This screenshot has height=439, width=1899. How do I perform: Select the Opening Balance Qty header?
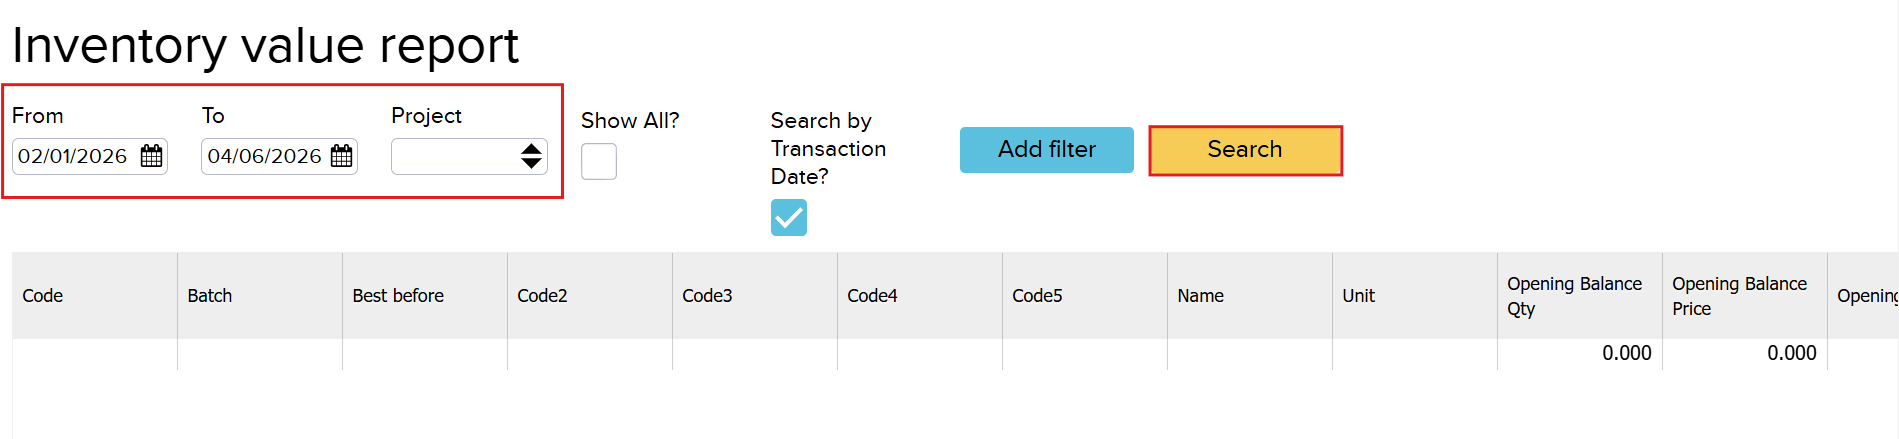click(x=1574, y=296)
